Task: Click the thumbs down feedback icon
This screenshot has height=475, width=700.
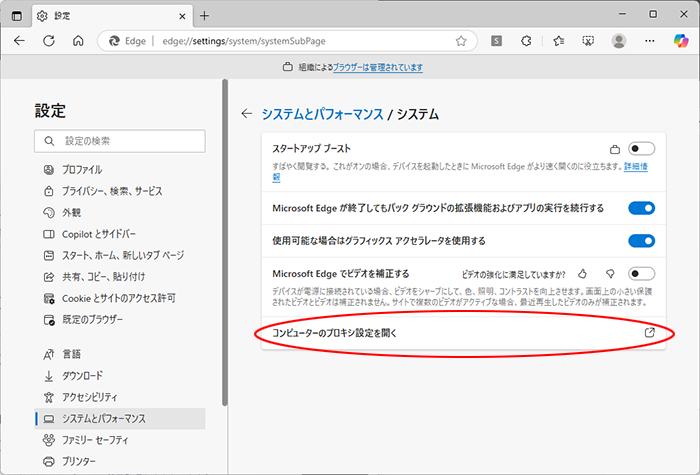Action: point(609,273)
